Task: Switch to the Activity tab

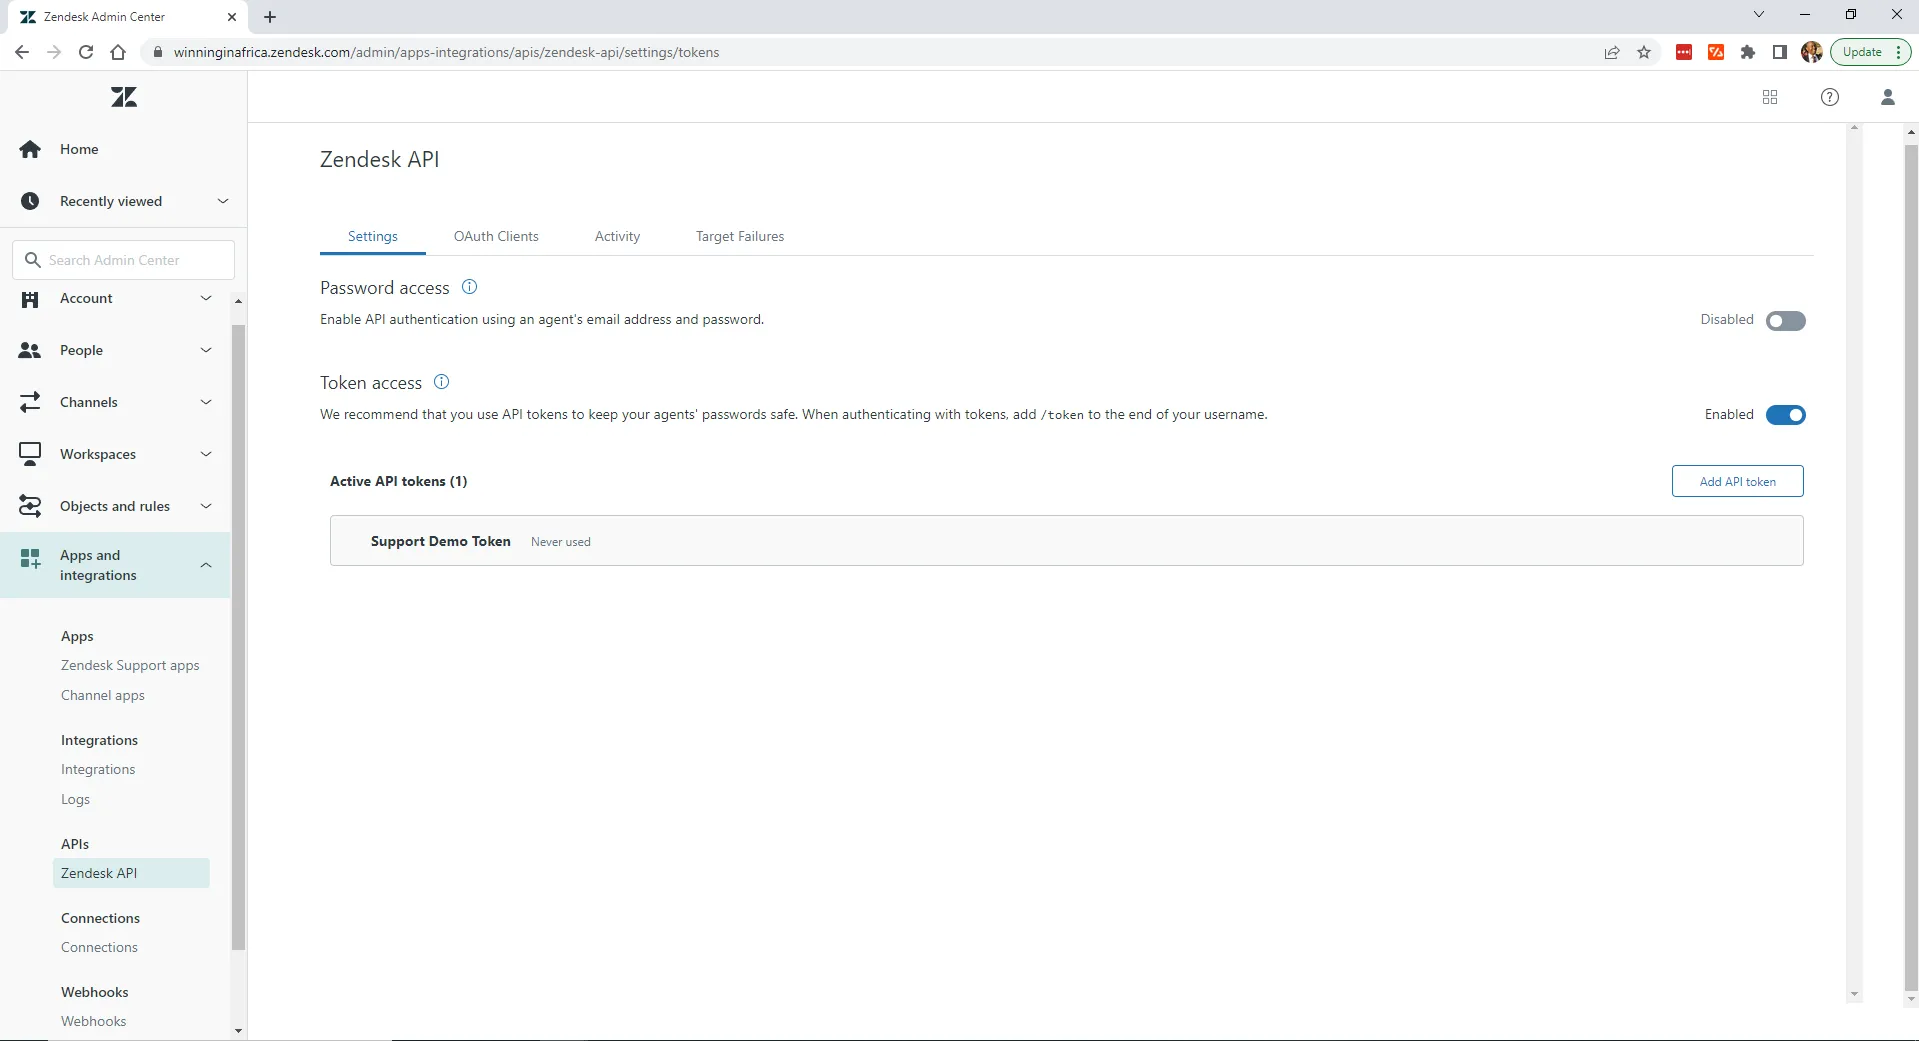Action: click(617, 236)
